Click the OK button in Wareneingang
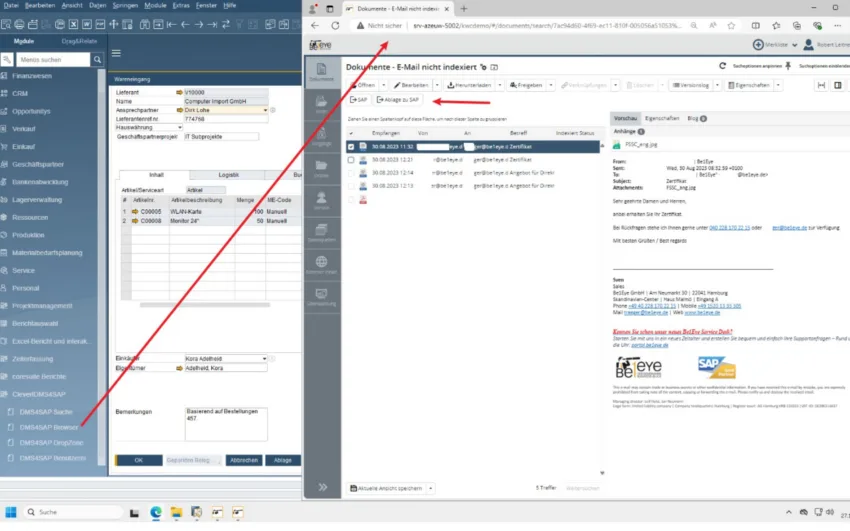This screenshot has height=531, width=850. (x=139, y=460)
